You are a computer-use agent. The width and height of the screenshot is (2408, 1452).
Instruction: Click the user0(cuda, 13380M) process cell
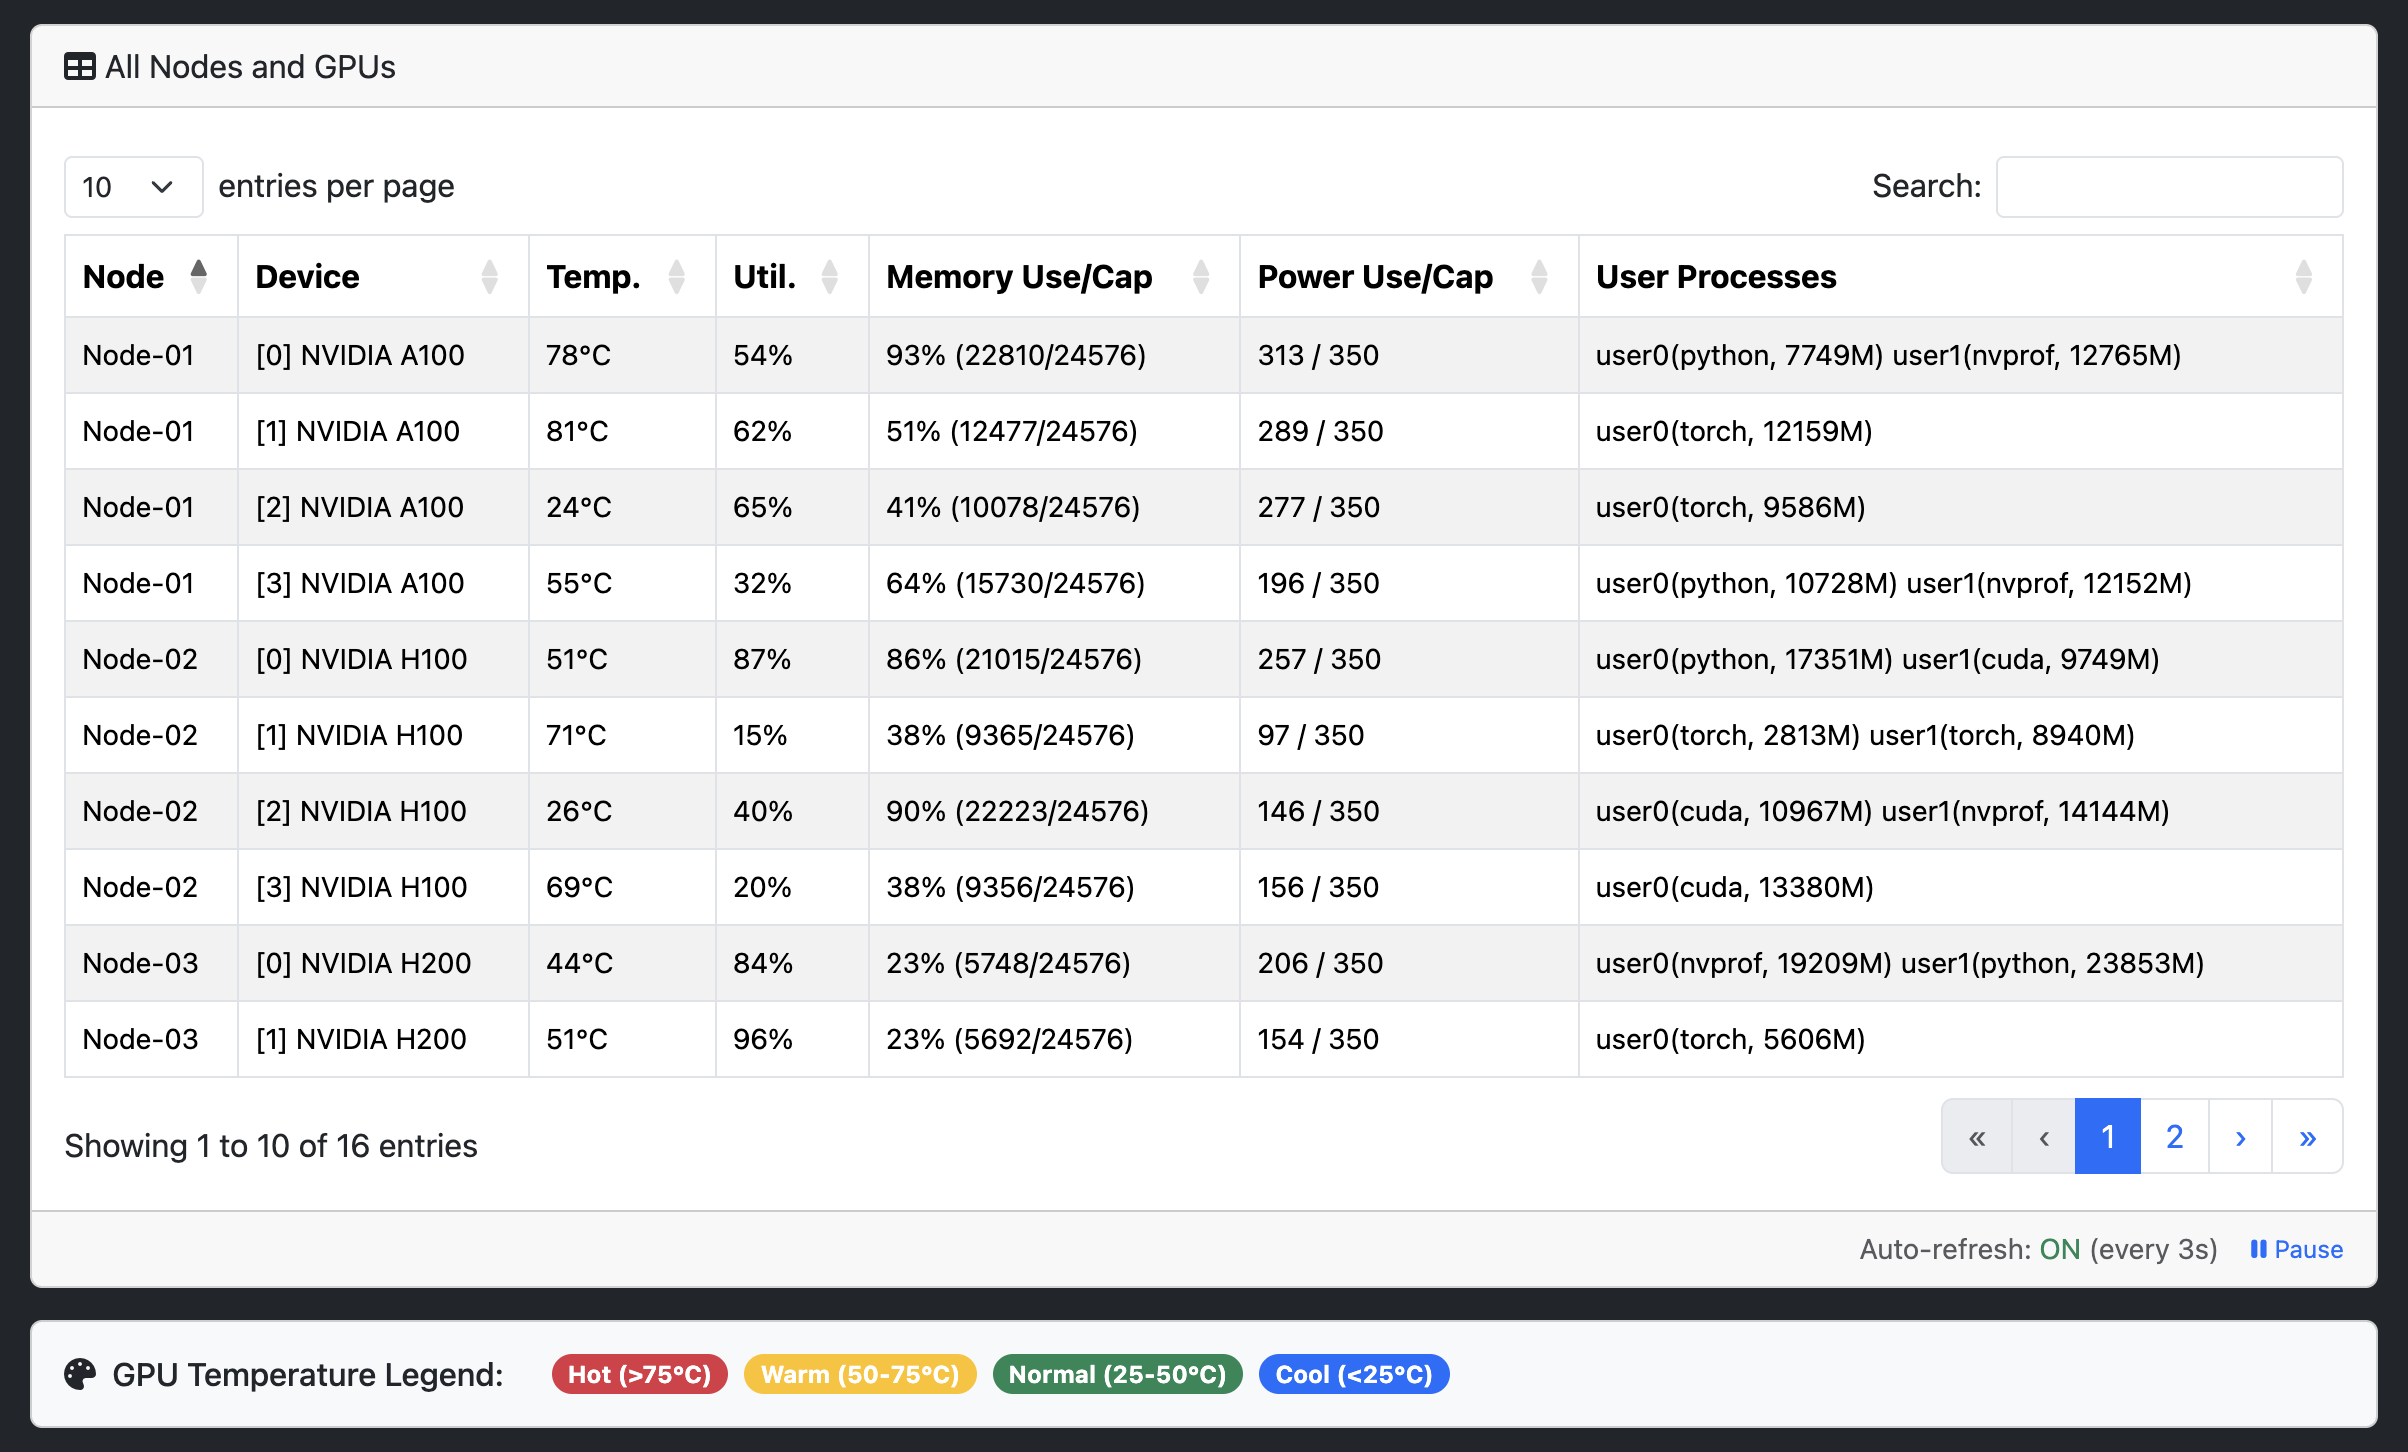[1961, 887]
